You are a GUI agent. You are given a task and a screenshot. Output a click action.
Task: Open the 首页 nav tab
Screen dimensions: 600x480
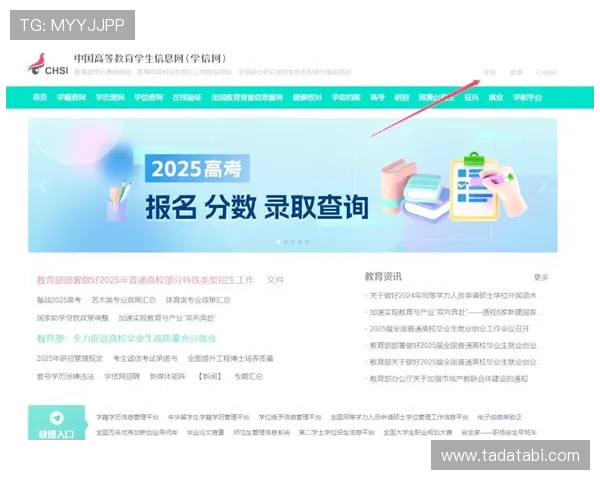click(x=40, y=97)
